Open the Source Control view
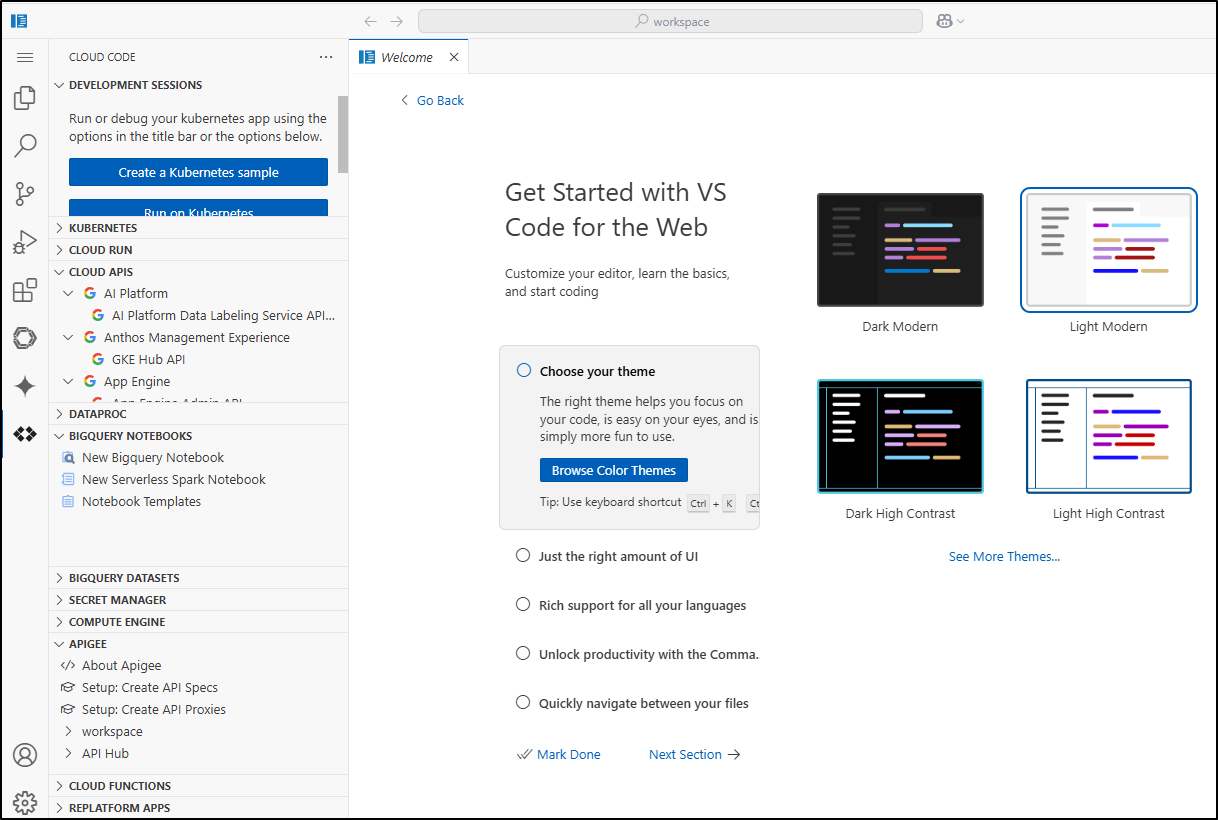1218x820 pixels. [25, 194]
